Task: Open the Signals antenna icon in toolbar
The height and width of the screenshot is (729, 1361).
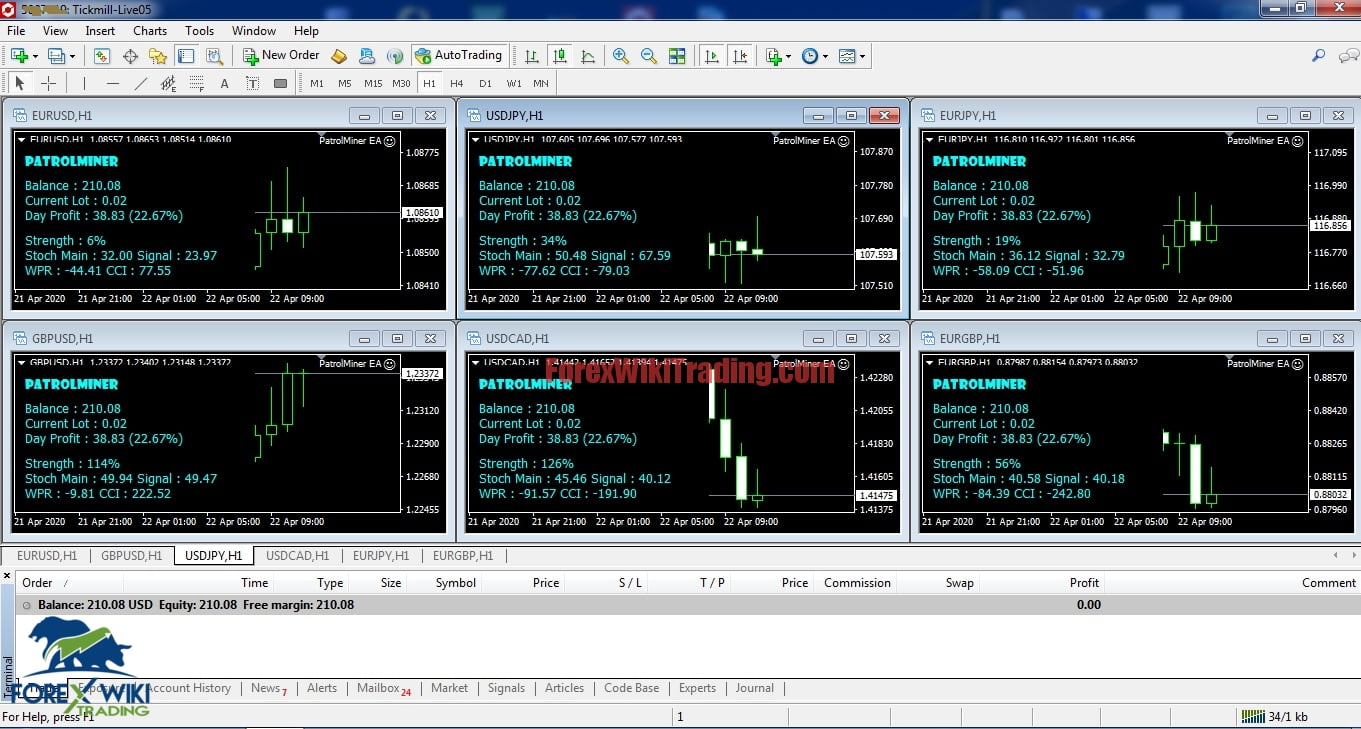Action: (395, 56)
